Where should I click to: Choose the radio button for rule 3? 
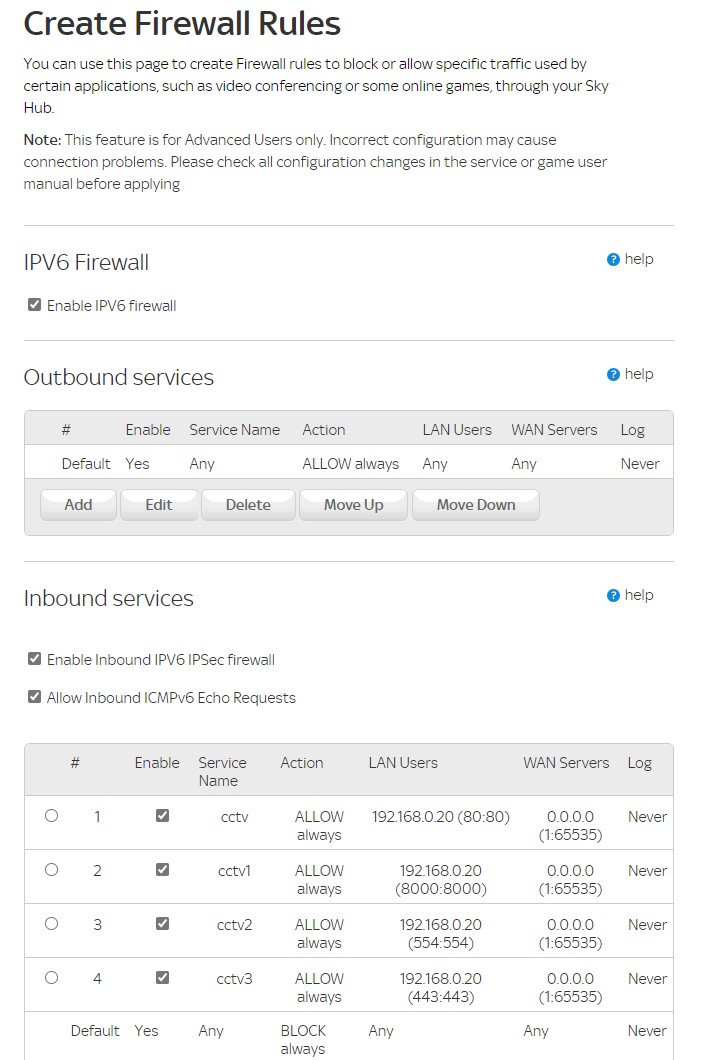point(52,924)
